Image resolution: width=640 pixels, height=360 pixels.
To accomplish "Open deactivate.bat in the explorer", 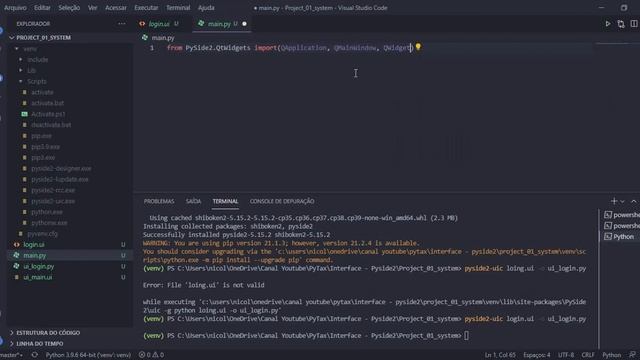I will click(51, 125).
